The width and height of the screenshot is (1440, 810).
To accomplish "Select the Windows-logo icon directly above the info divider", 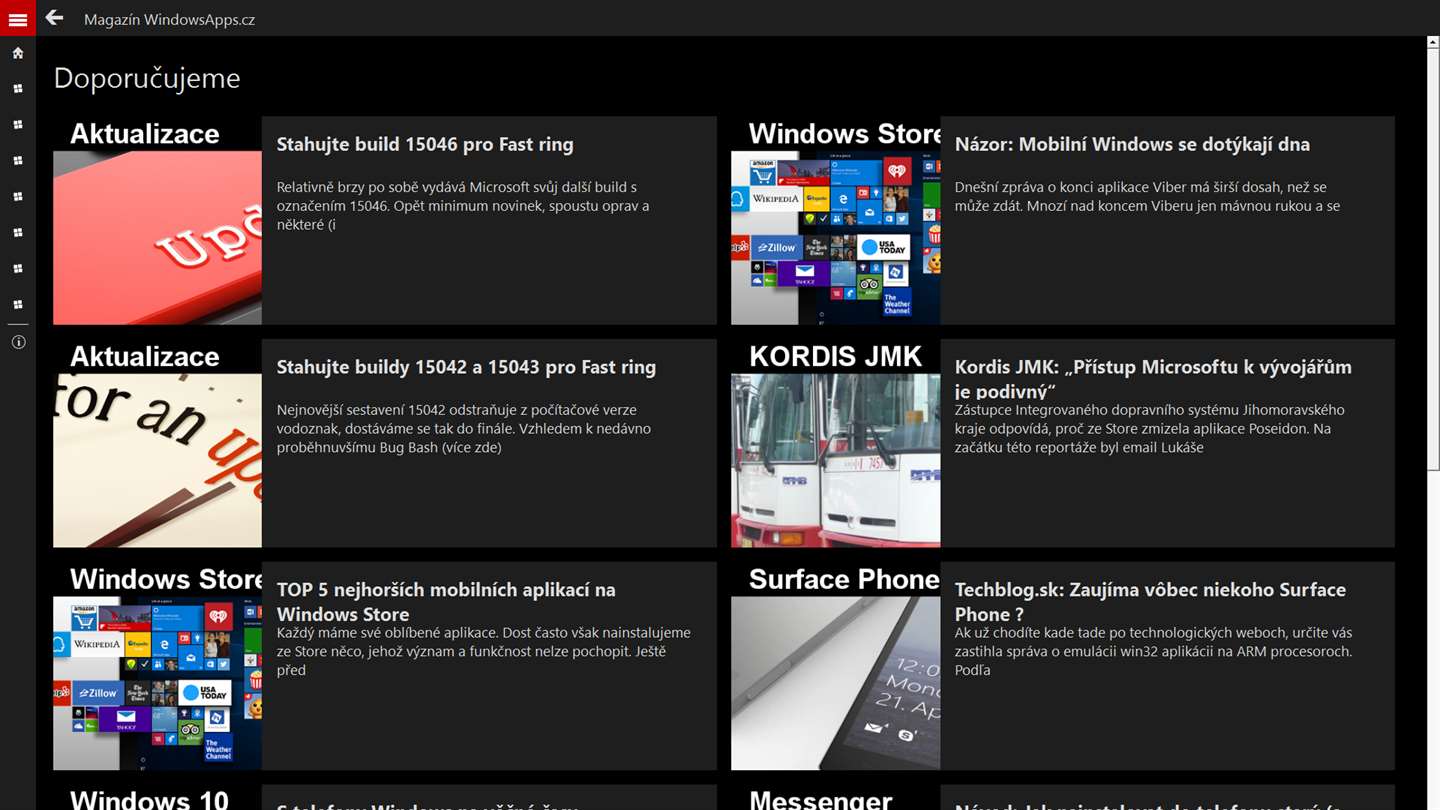I will (x=18, y=305).
